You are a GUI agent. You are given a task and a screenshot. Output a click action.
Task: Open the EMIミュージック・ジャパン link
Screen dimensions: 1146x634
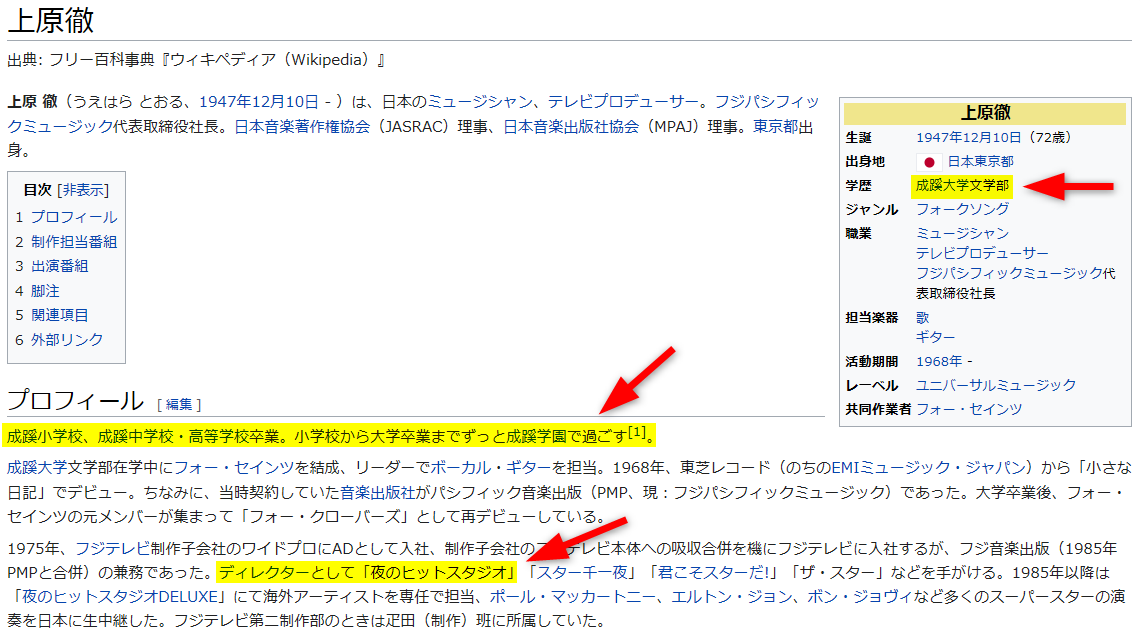coord(928,468)
